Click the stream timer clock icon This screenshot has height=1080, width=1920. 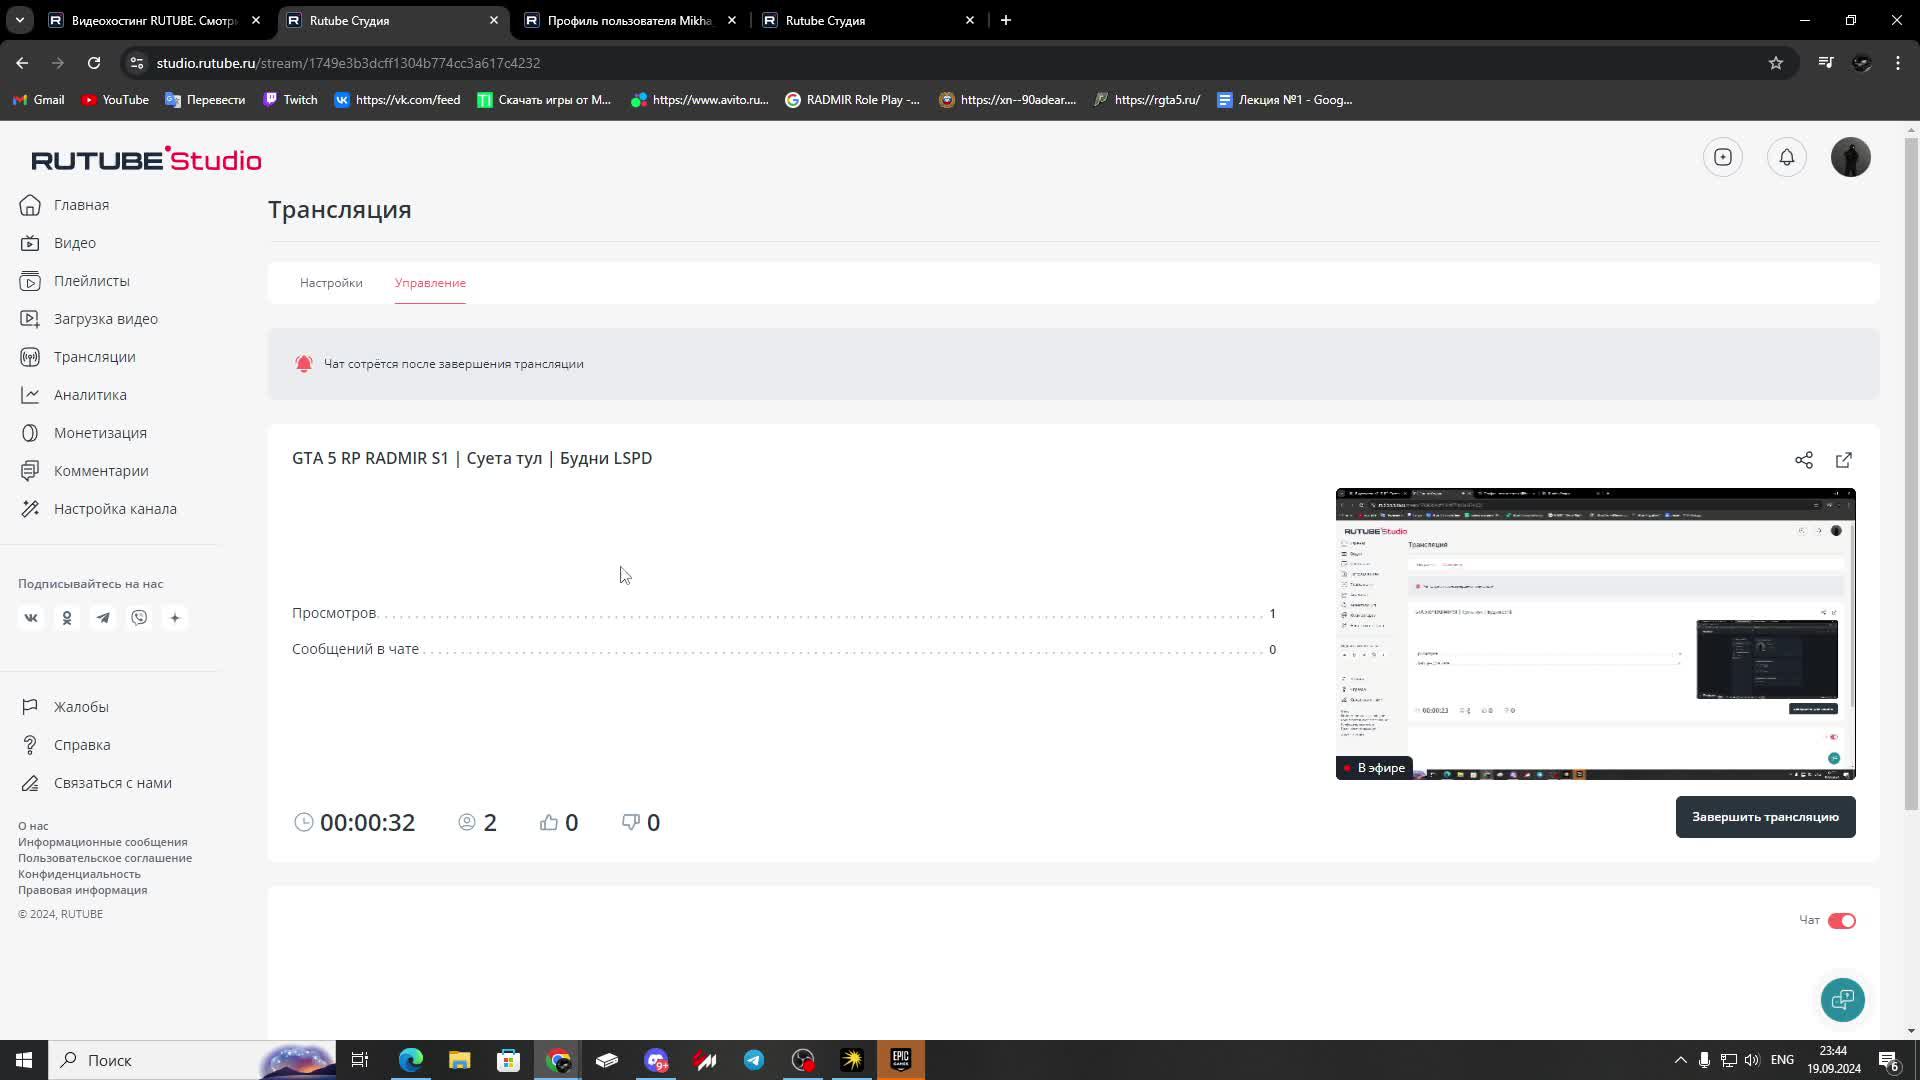point(304,822)
